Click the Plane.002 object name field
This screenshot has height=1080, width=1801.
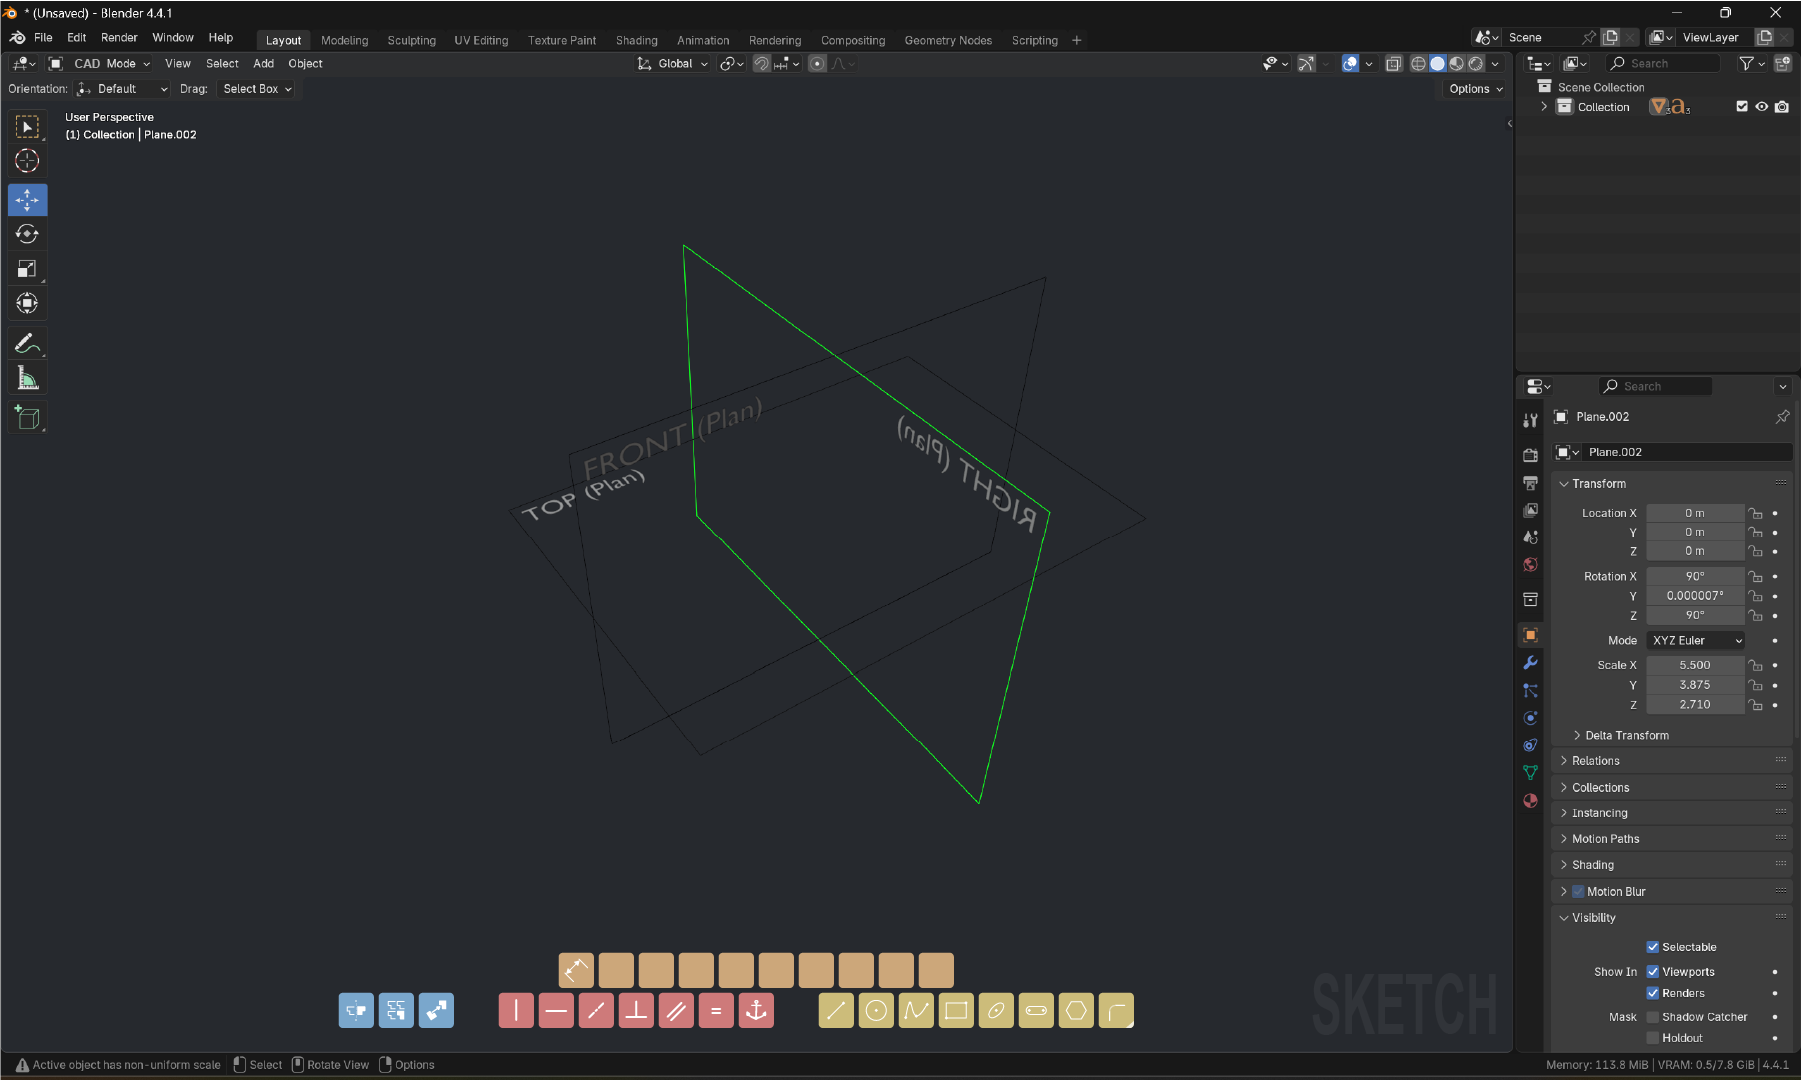pyautogui.click(x=1684, y=453)
